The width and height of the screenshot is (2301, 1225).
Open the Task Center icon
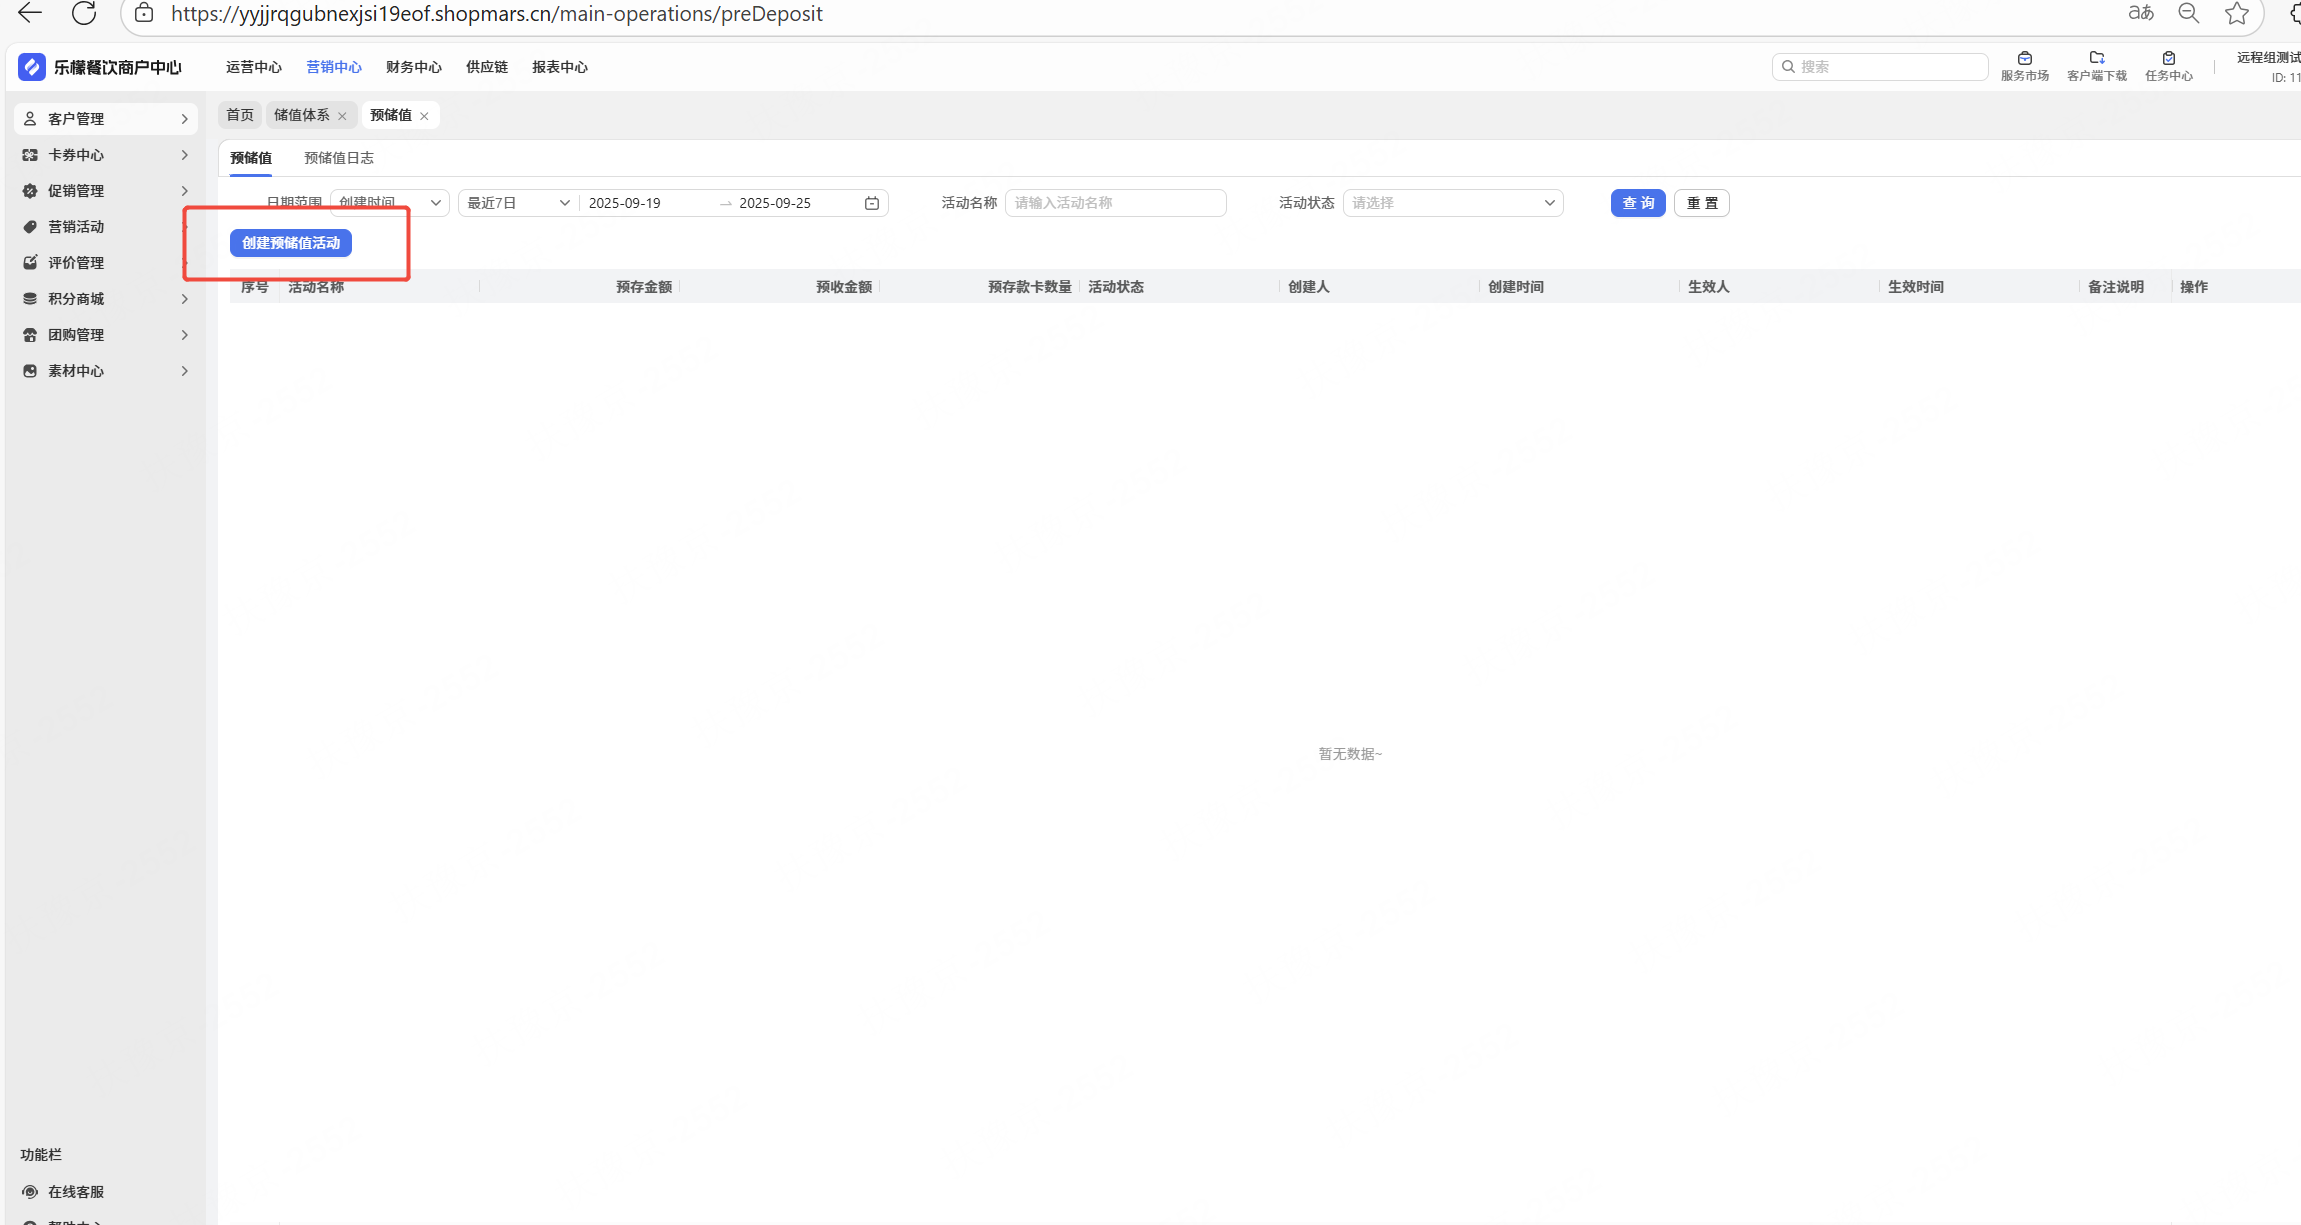pyautogui.click(x=2168, y=58)
